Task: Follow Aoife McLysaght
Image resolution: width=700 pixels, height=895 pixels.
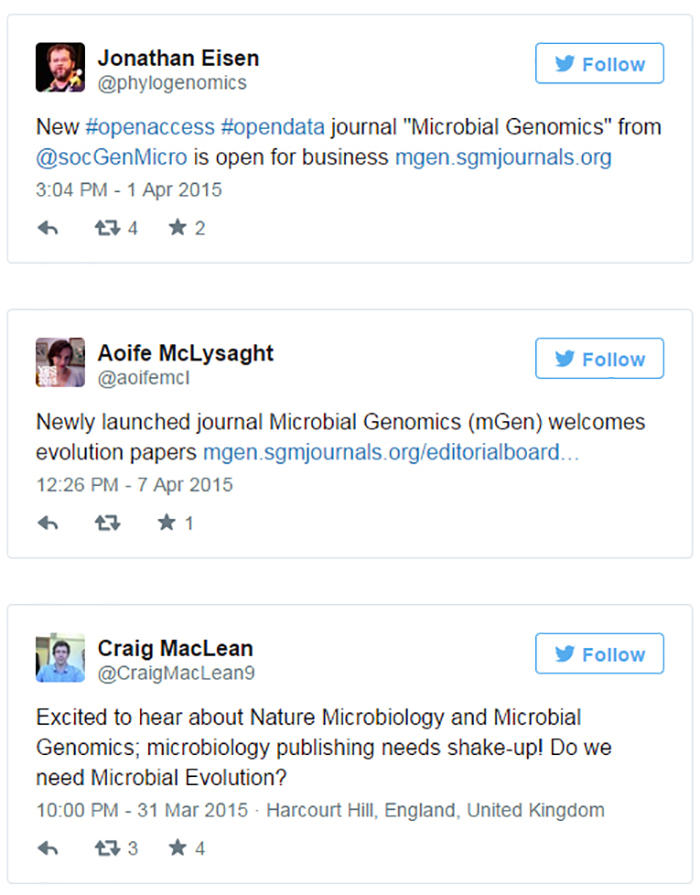Action: [600, 358]
